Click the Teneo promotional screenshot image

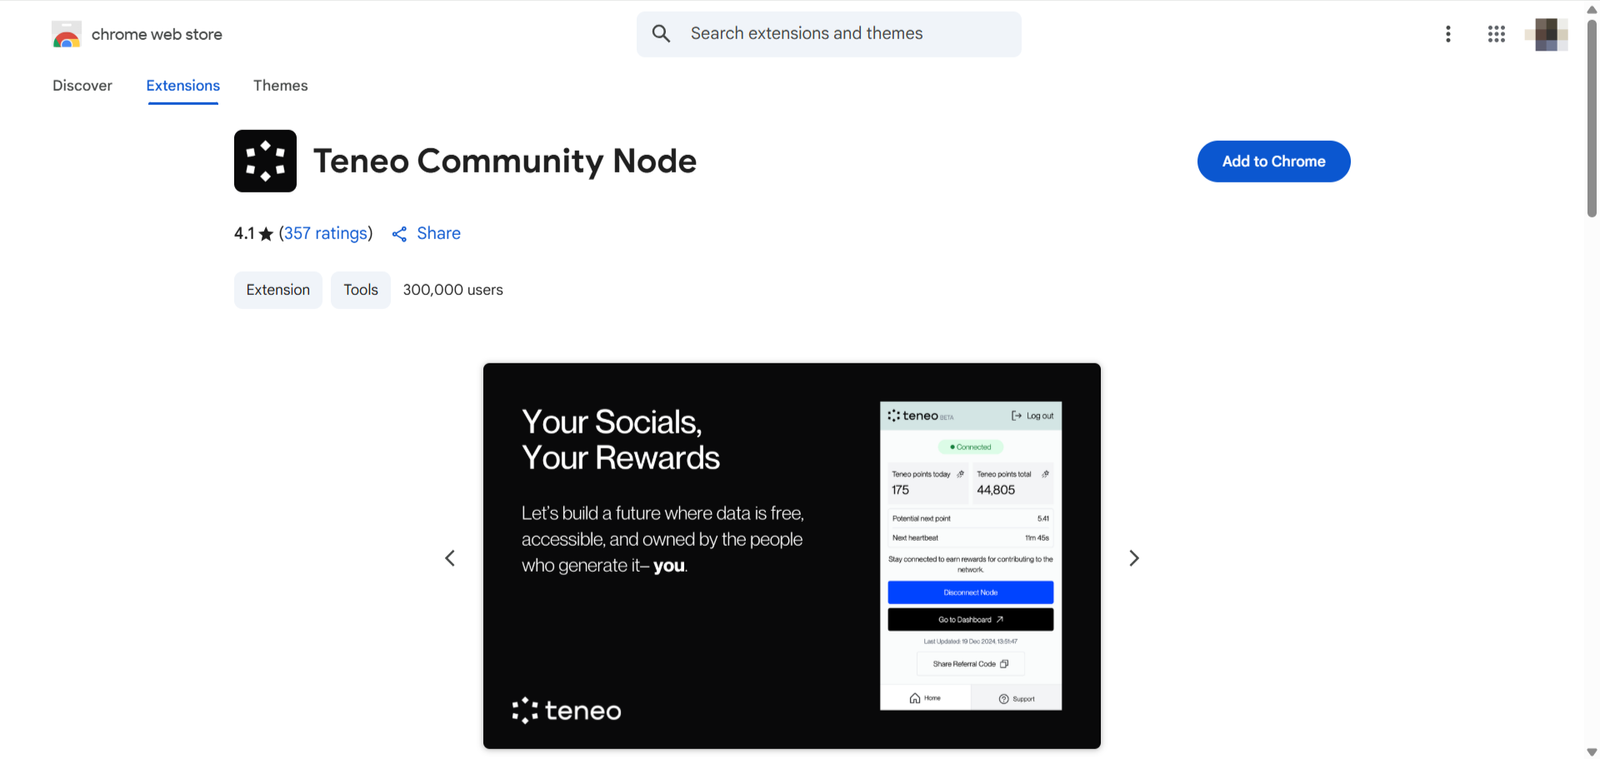(791, 555)
